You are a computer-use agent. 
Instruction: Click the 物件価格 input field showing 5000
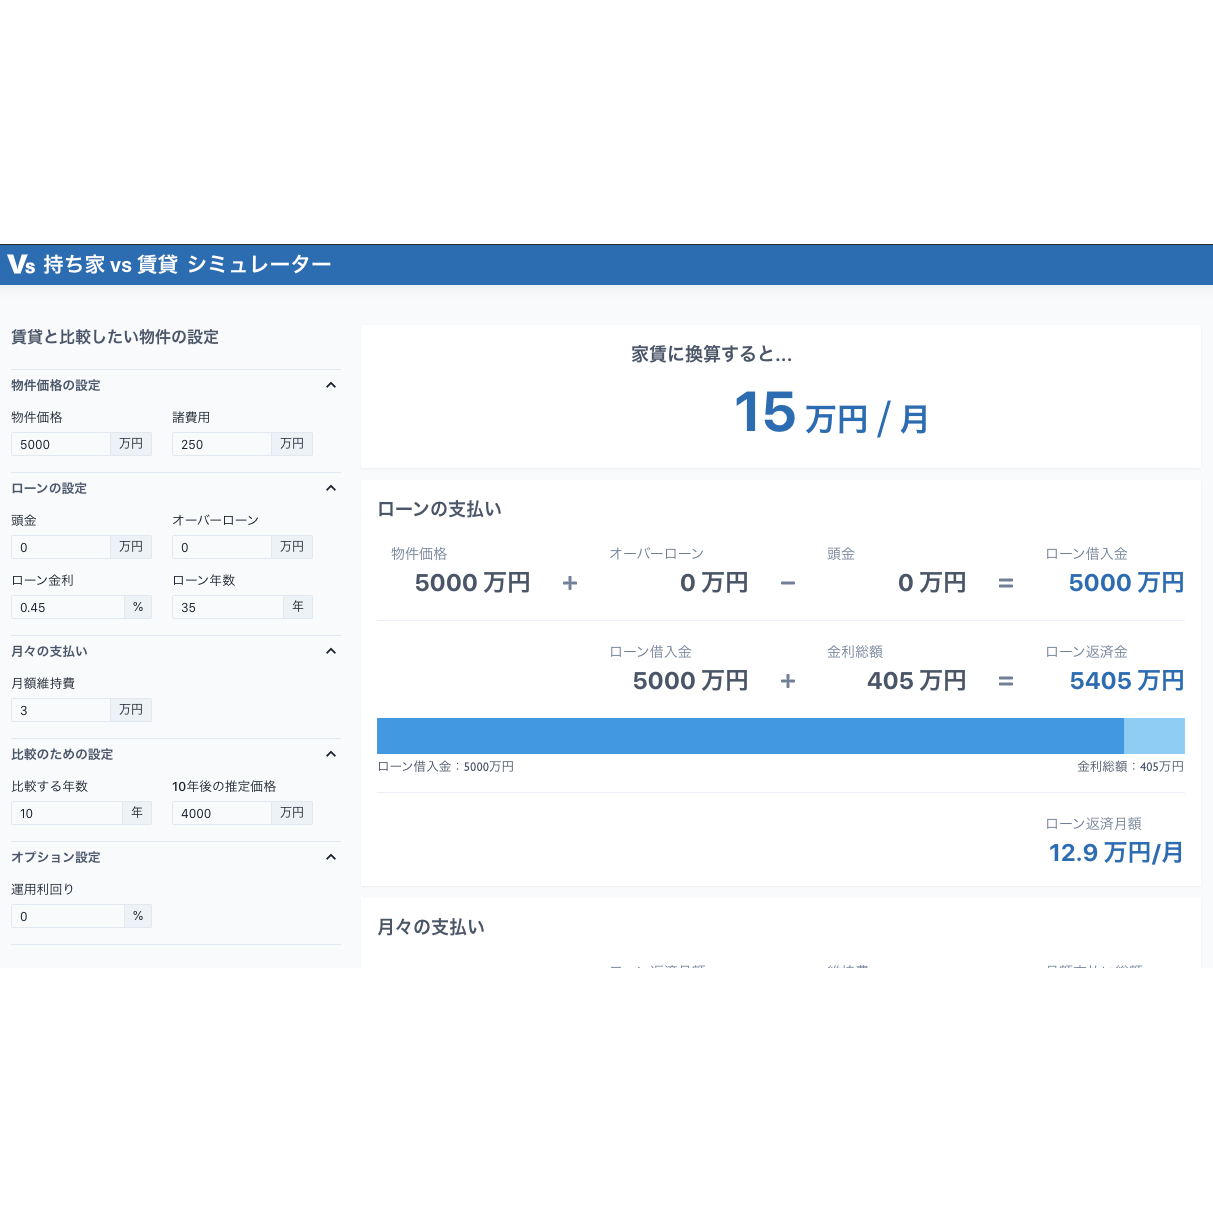[60, 443]
